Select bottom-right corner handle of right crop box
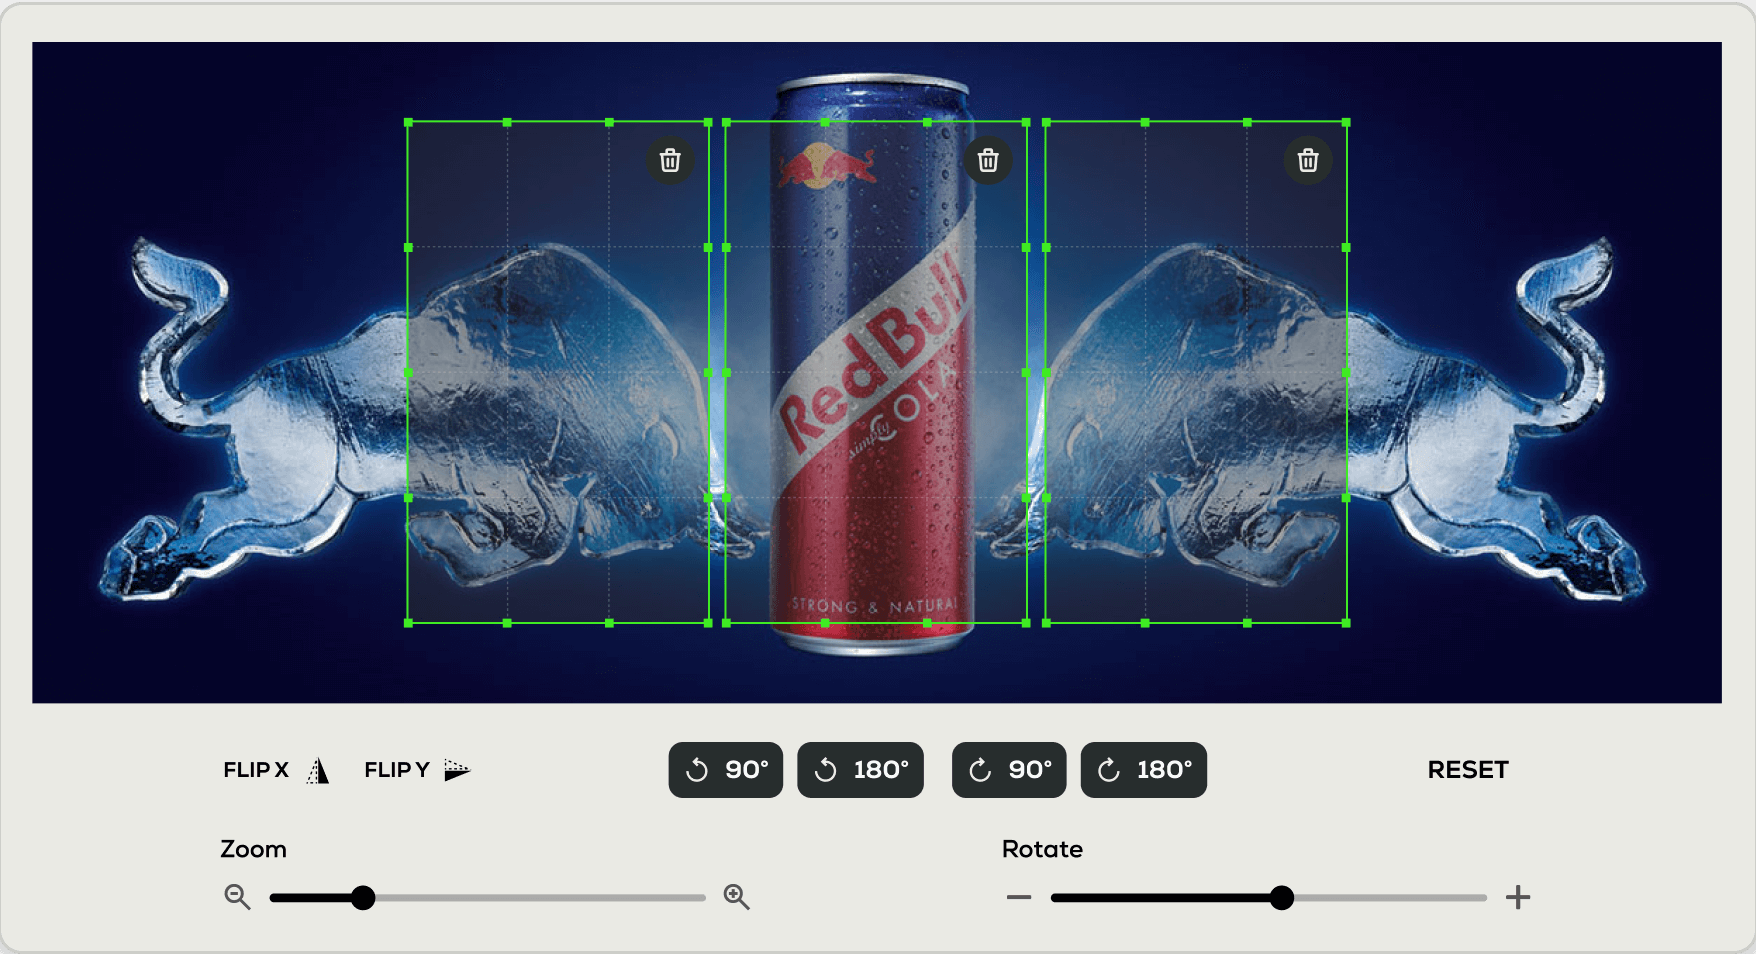The image size is (1756, 954). point(1346,623)
